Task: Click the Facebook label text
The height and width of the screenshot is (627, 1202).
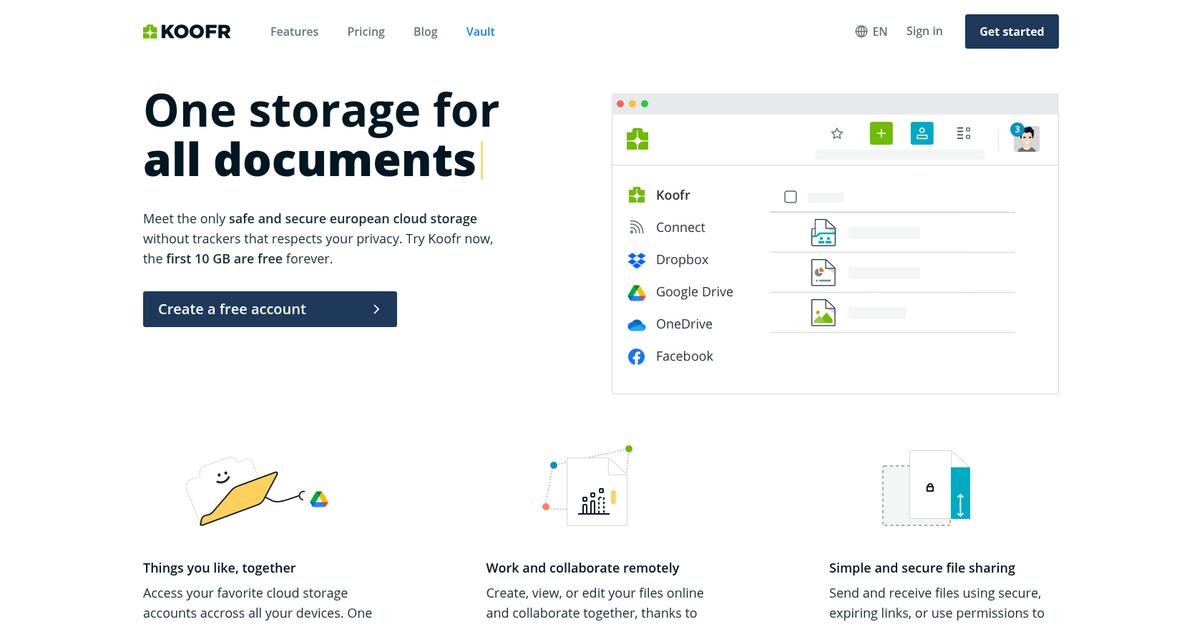Action: (x=684, y=356)
